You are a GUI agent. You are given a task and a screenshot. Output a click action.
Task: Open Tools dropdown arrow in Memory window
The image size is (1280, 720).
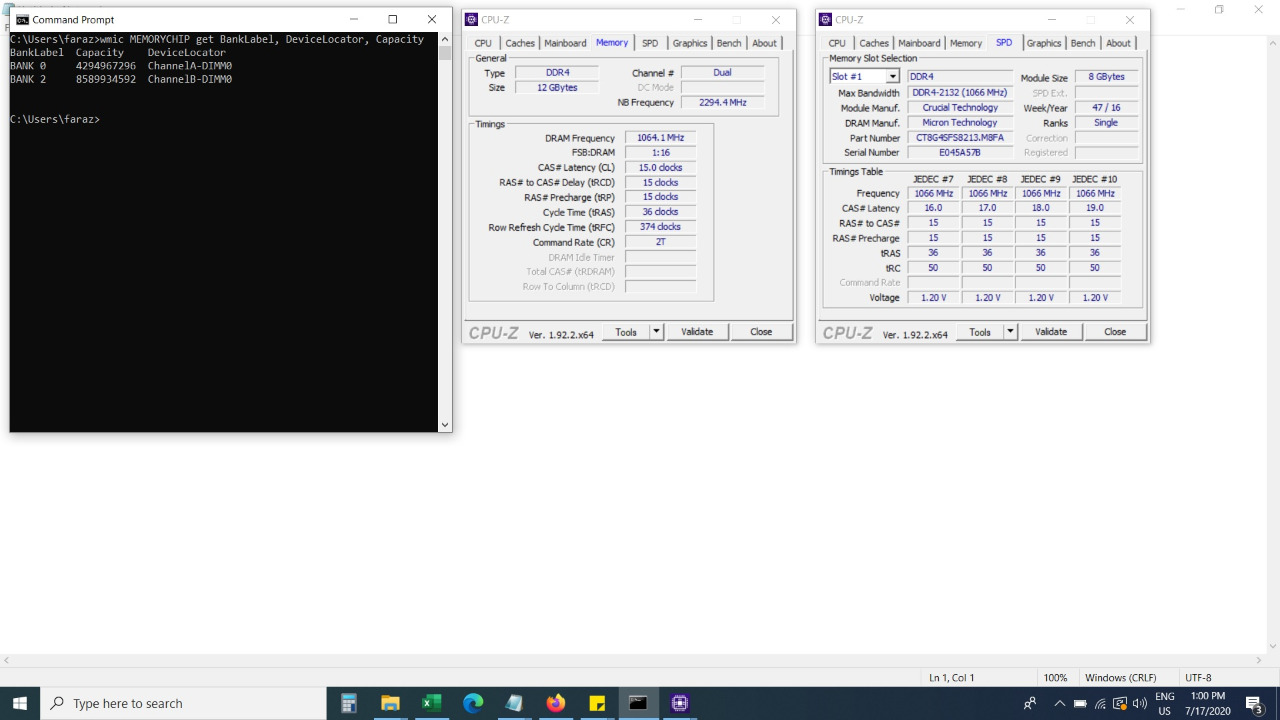pyautogui.click(x=657, y=332)
